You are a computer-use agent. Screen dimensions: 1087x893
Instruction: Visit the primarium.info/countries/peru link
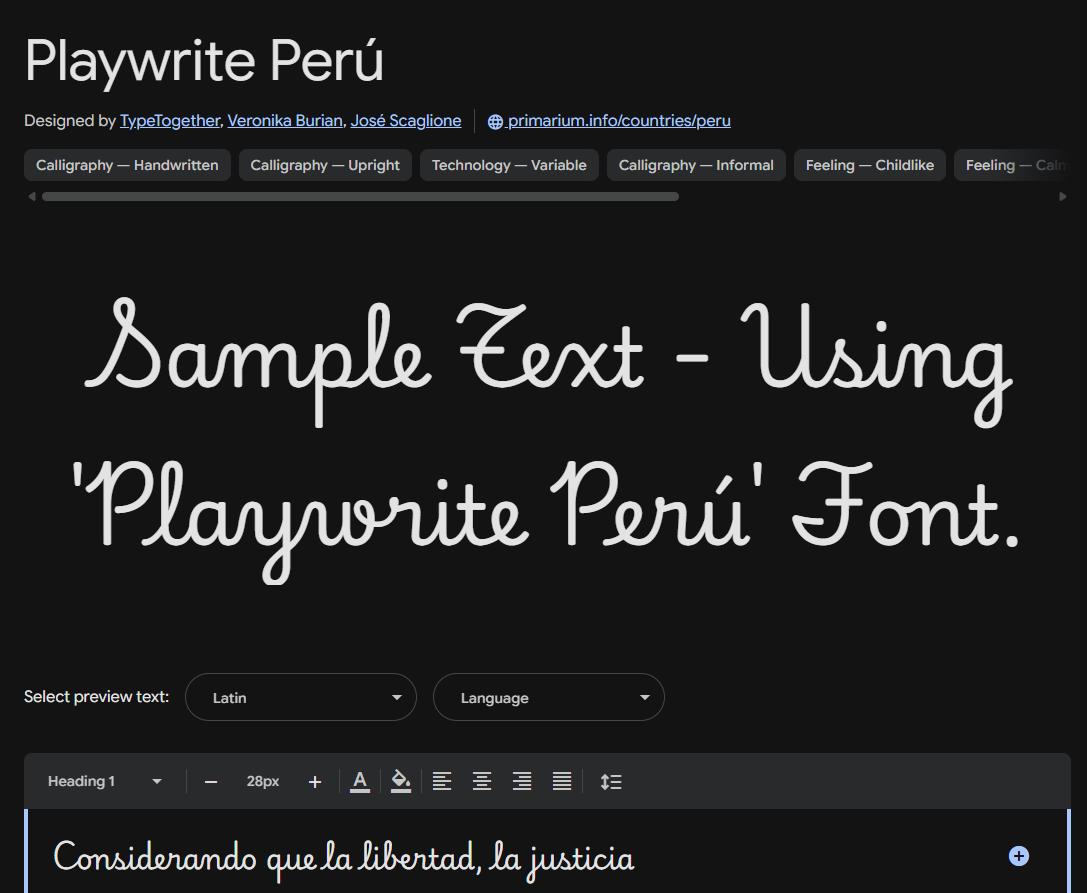(618, 121)
